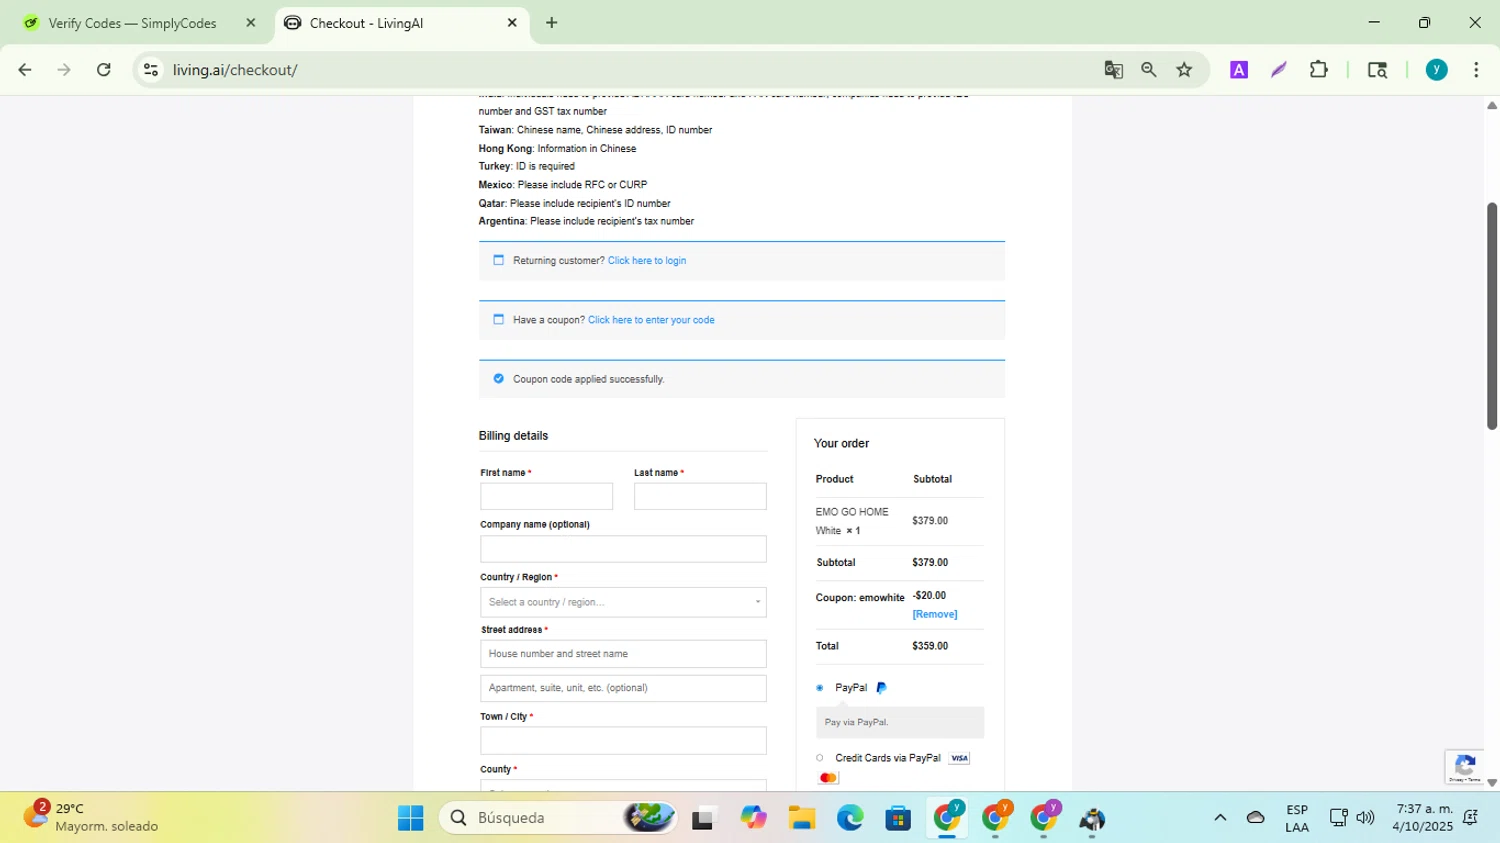Click the address bar URL living.ai/checkout/

click(235, 70)
